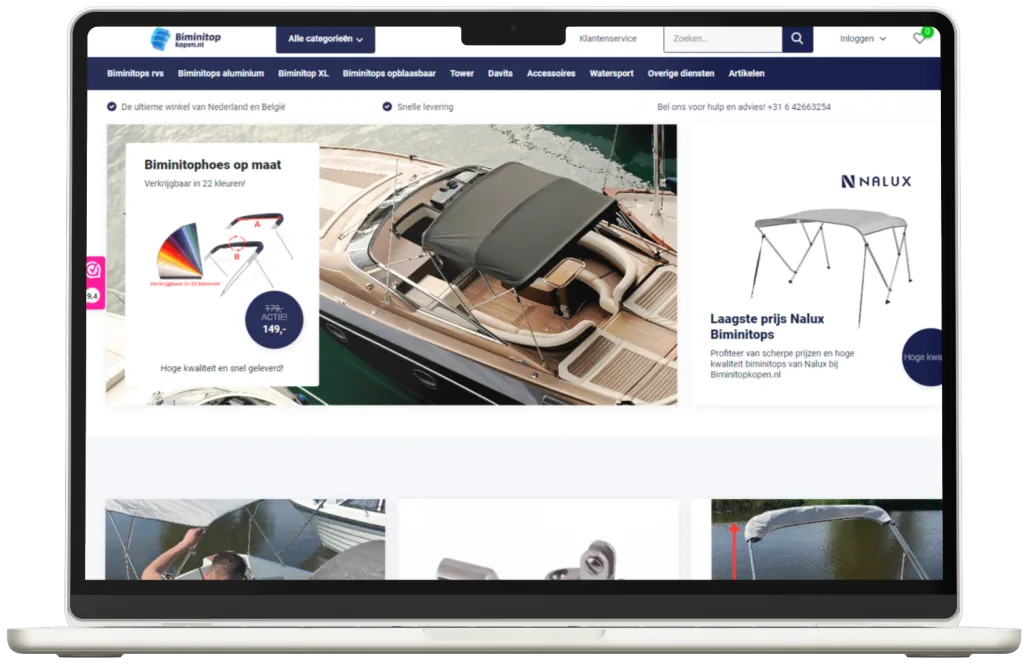
Task: Click the 9,4 review score badge
Action: 93,296
